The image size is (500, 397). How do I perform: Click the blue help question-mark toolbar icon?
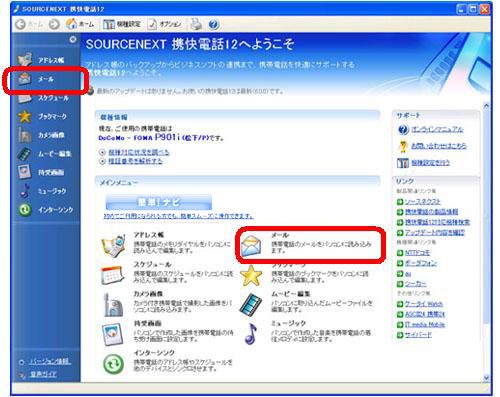tap(214, 24)
